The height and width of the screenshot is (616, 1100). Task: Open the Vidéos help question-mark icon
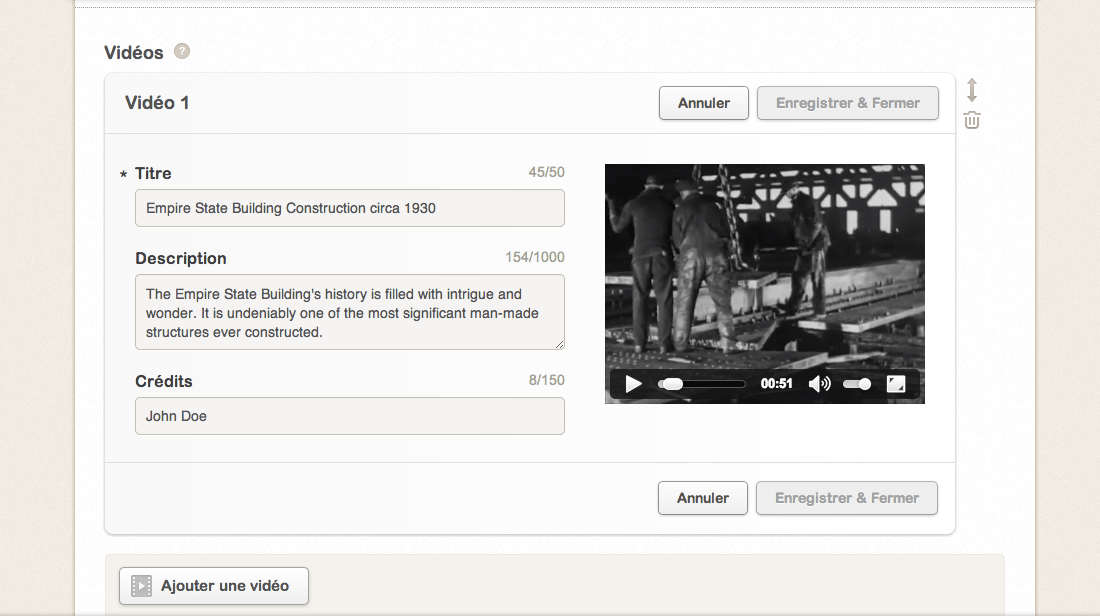pos(182,51)
